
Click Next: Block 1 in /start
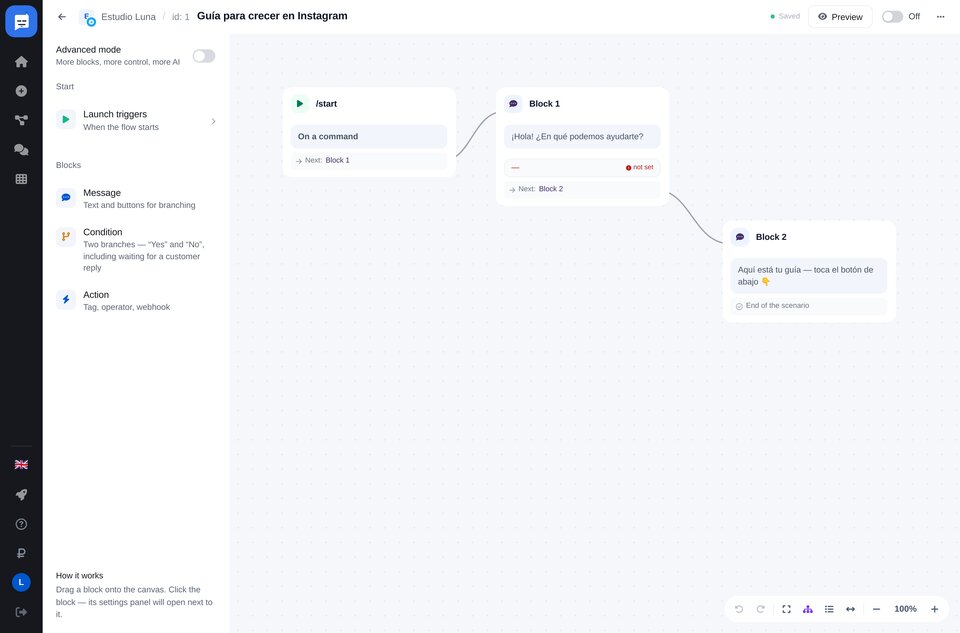click(369, 160)
